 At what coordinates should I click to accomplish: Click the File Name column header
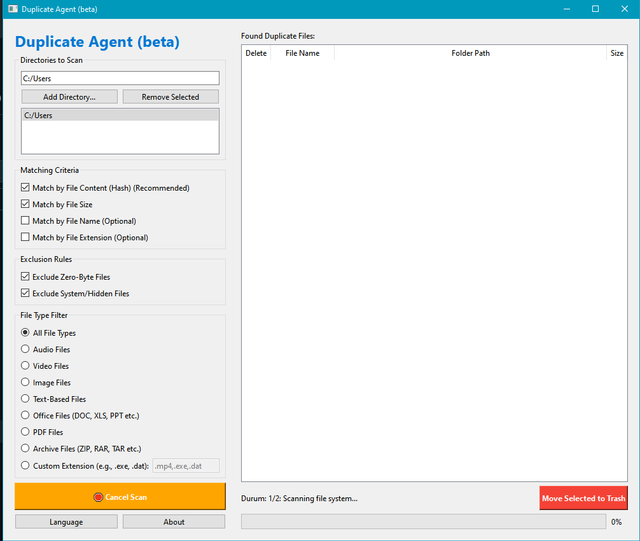pyautogui.click(x=302, y=53)
